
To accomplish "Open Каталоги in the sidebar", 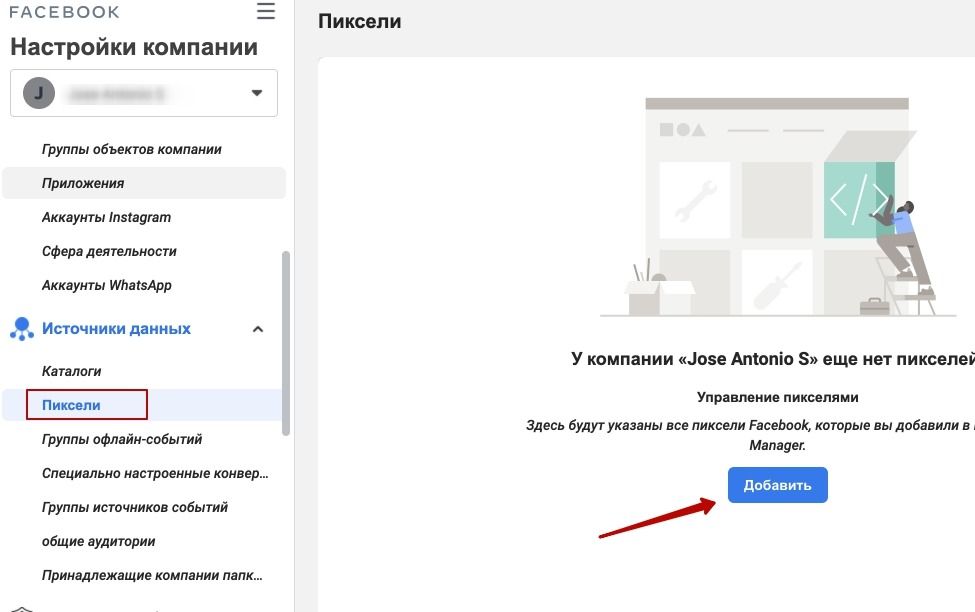I will point(71,371).
